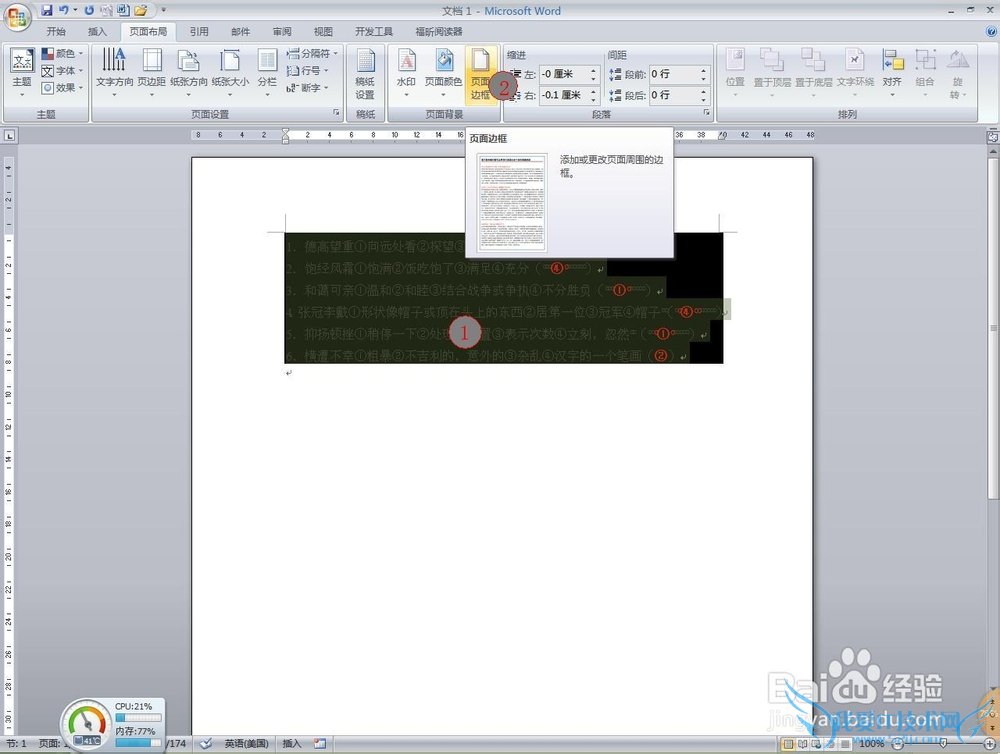Open 段落 paragraph dialog launcher
Viewport: 1000px width, 754px height.
(707, 112)
